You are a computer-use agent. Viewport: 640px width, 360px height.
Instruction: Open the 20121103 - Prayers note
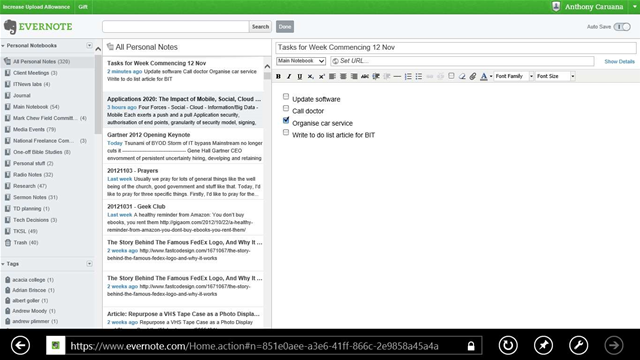pyautogui.click(x=183, y=182)
